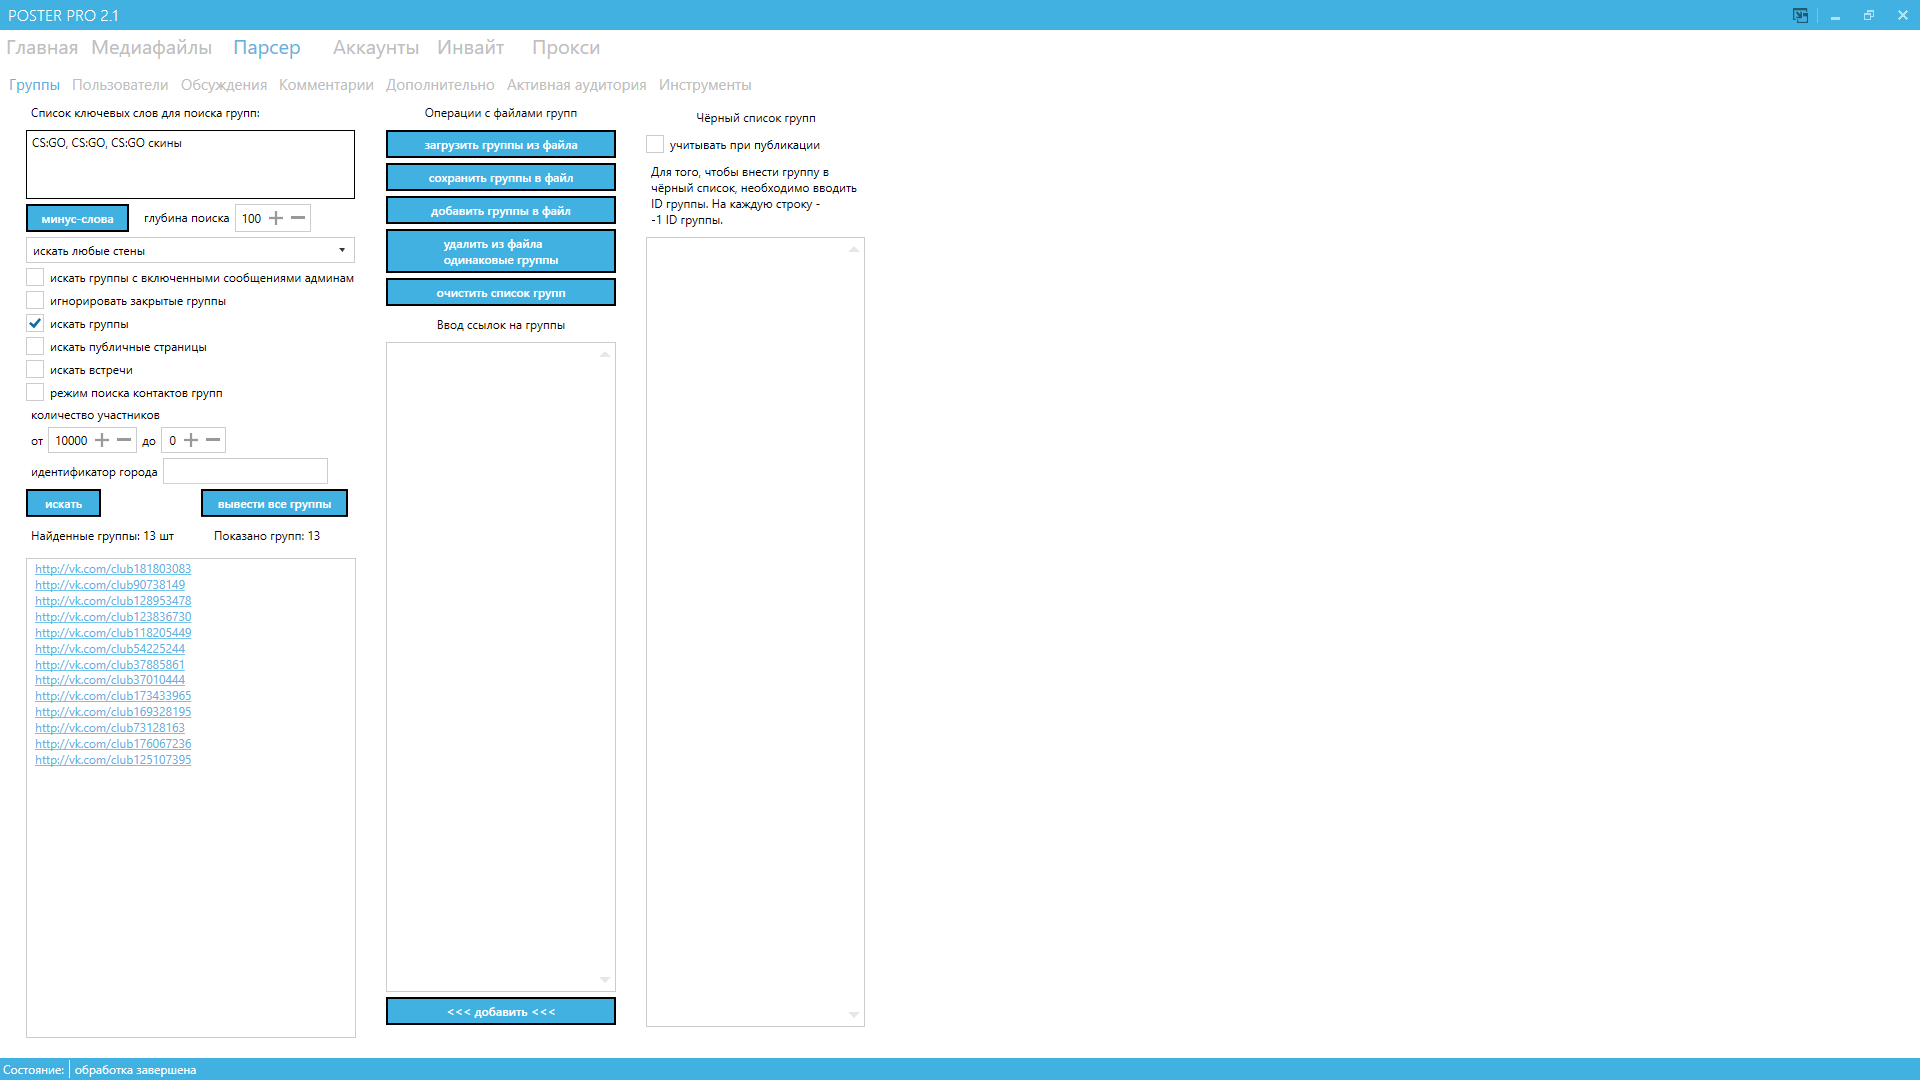
Task: Click the city identifier input field
Action: coord(245,471)
